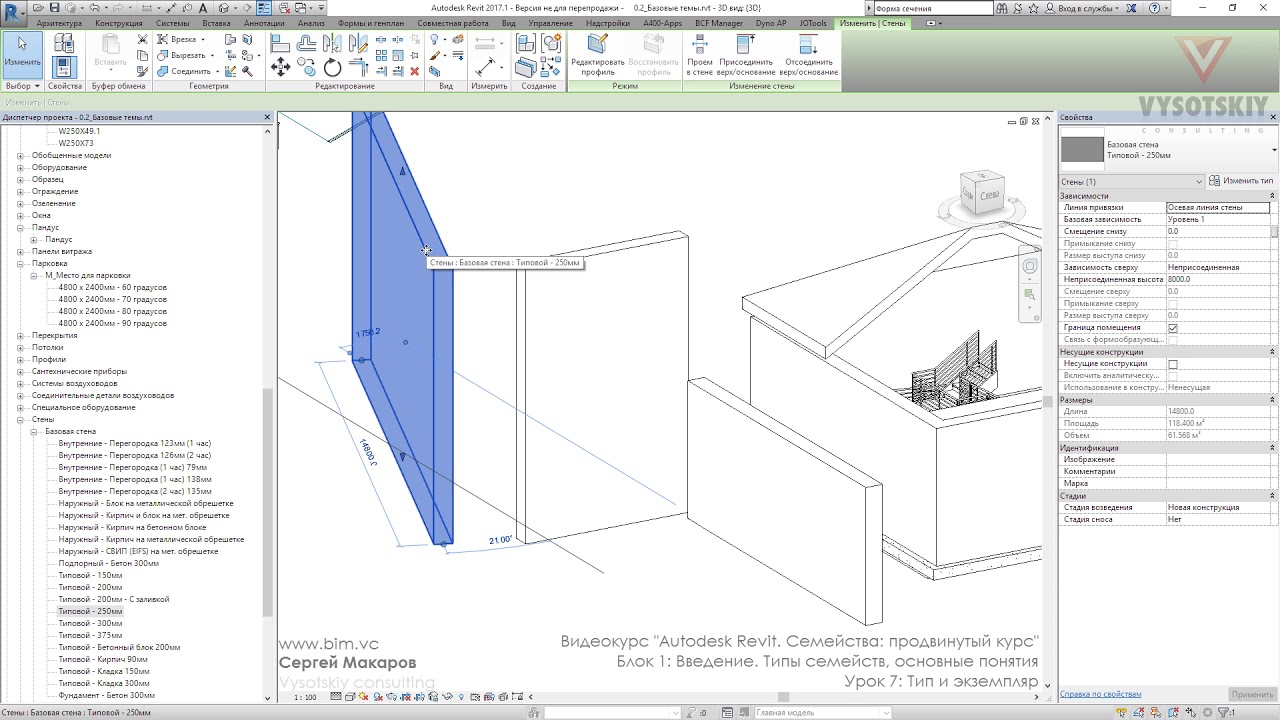This screenshot has height=720, width=1280.
Task: Click Отсоединить верх/основание tool
Action: (808, 55)
